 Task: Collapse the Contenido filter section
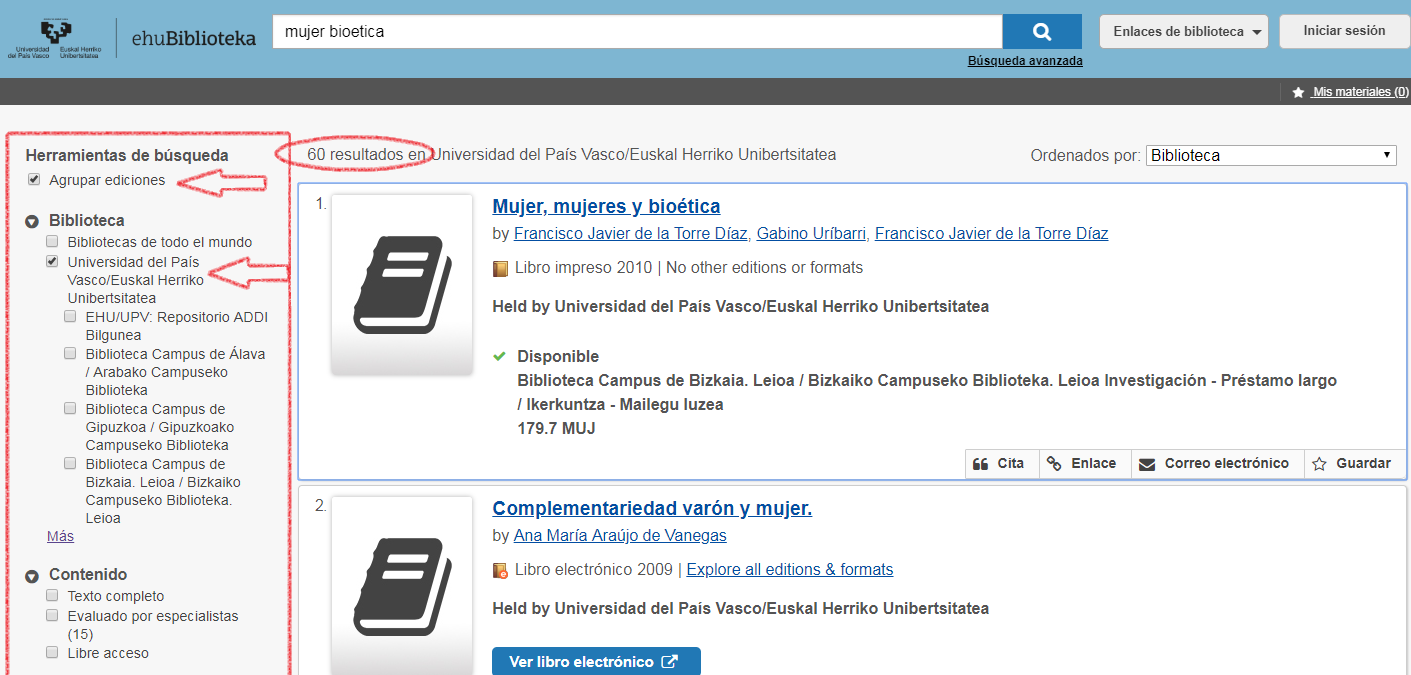(x=32, y=575)
